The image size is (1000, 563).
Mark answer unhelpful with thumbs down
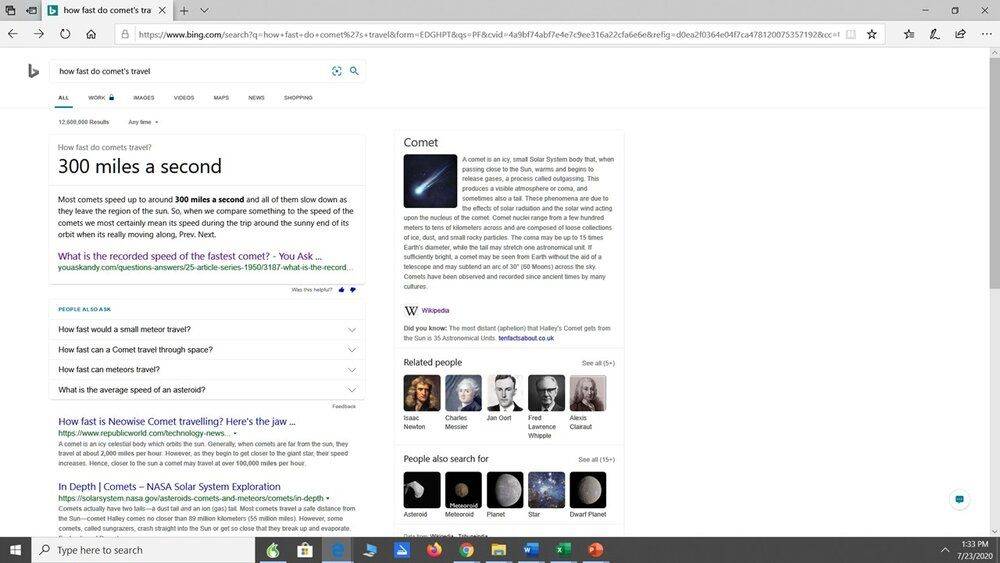(x=353, y=289)
